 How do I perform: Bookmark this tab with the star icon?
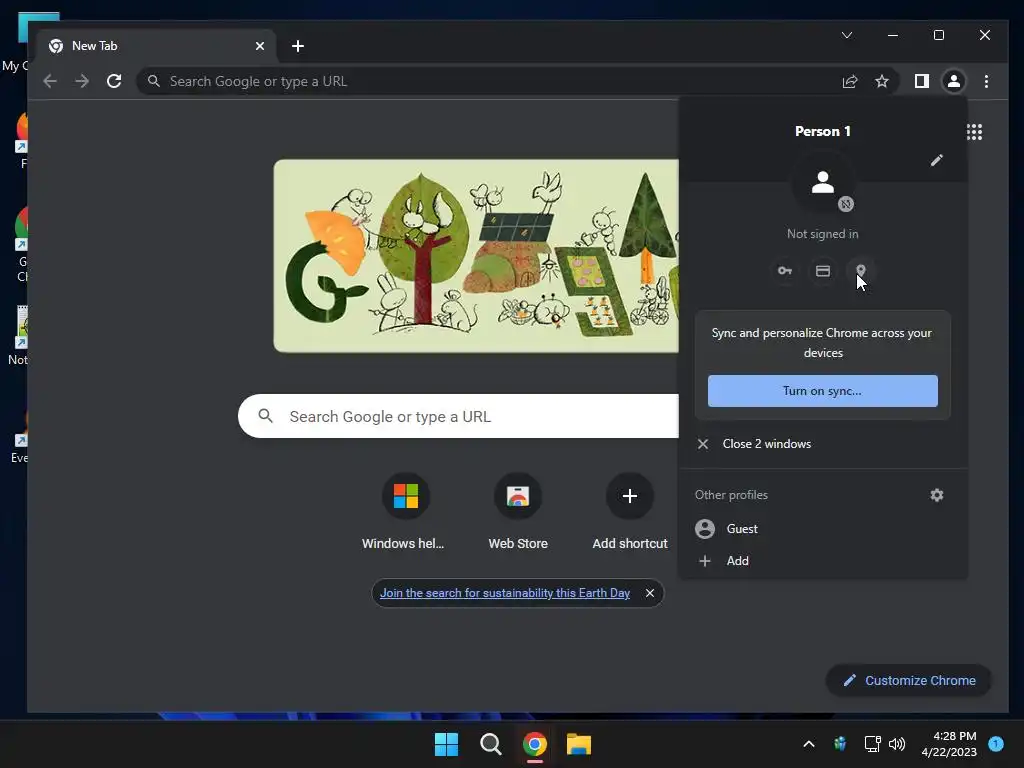point(882,81)
